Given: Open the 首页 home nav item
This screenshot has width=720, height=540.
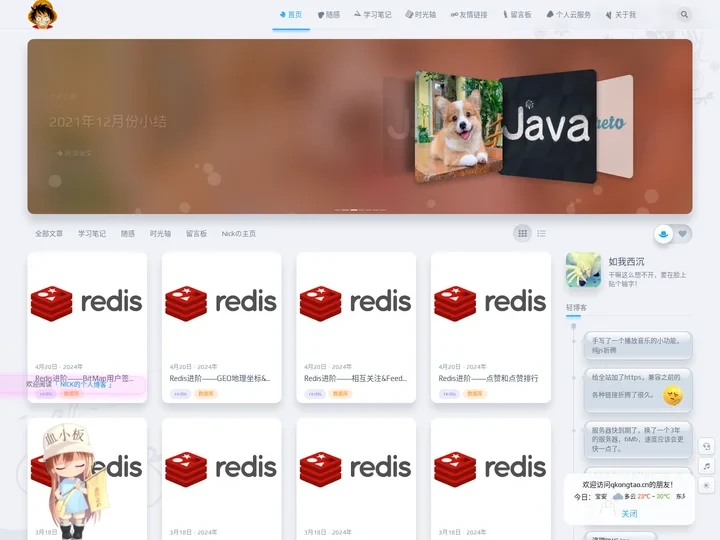Looking at the screenshot, I should tap(291, 15).
